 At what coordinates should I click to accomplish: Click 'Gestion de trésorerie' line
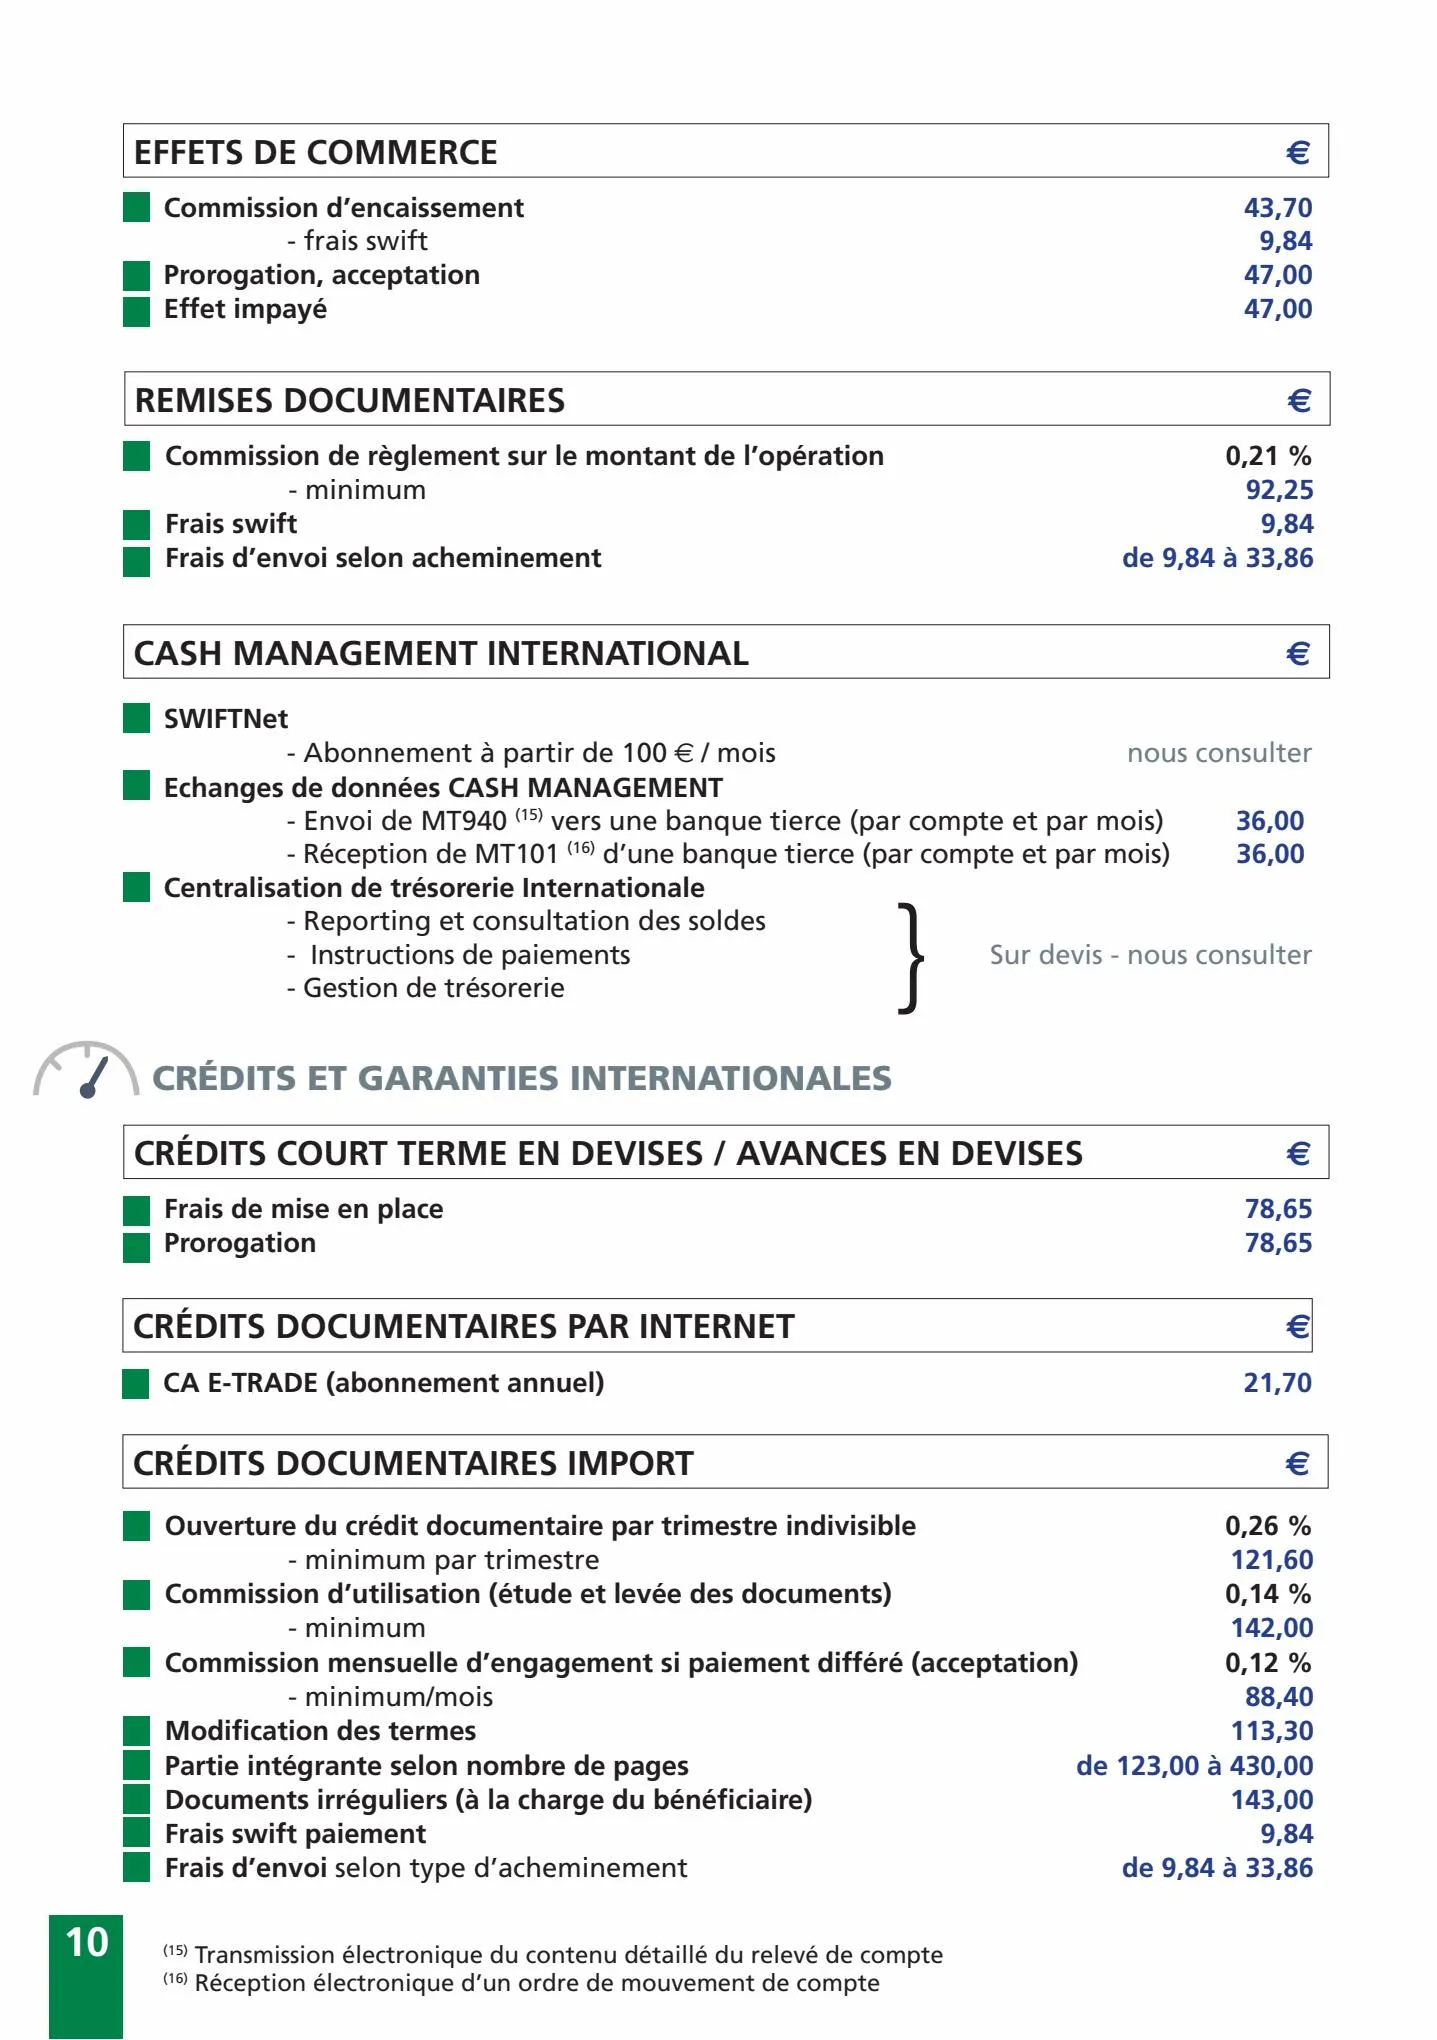tap(425, 988)
